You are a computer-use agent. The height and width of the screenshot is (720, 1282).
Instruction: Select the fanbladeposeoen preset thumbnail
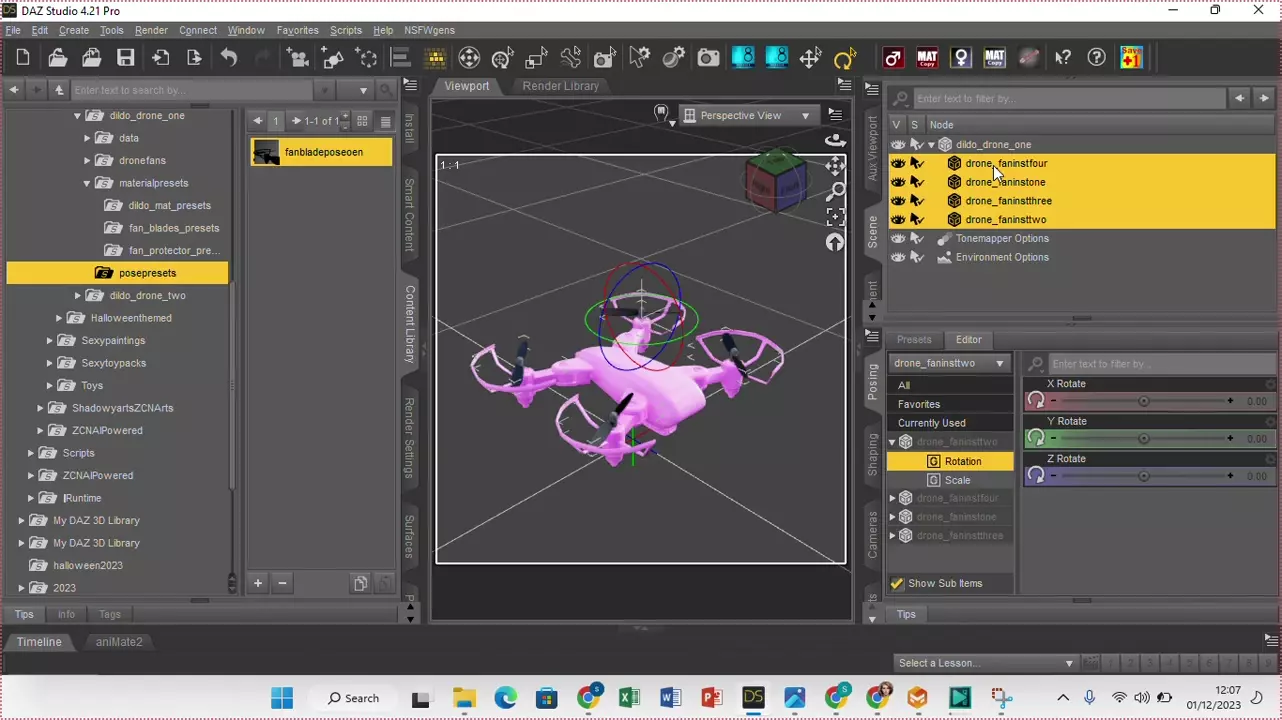(266, 152)
